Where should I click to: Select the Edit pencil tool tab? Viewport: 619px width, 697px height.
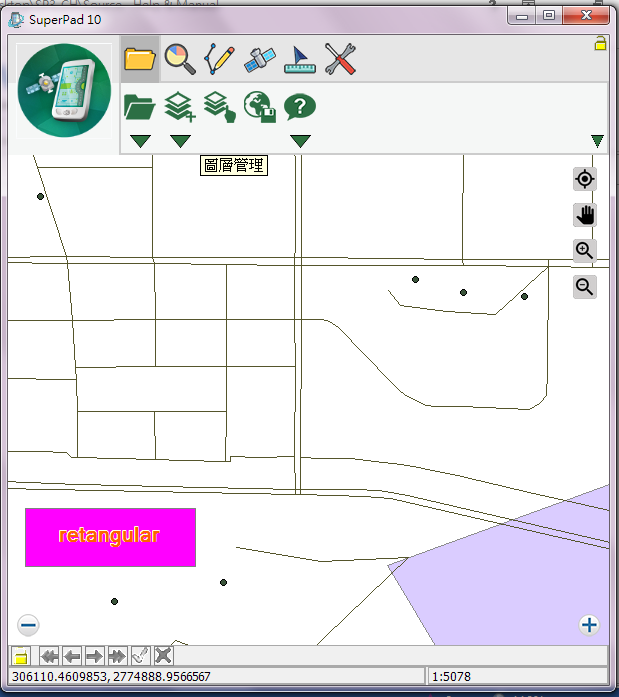pos(220,59)
